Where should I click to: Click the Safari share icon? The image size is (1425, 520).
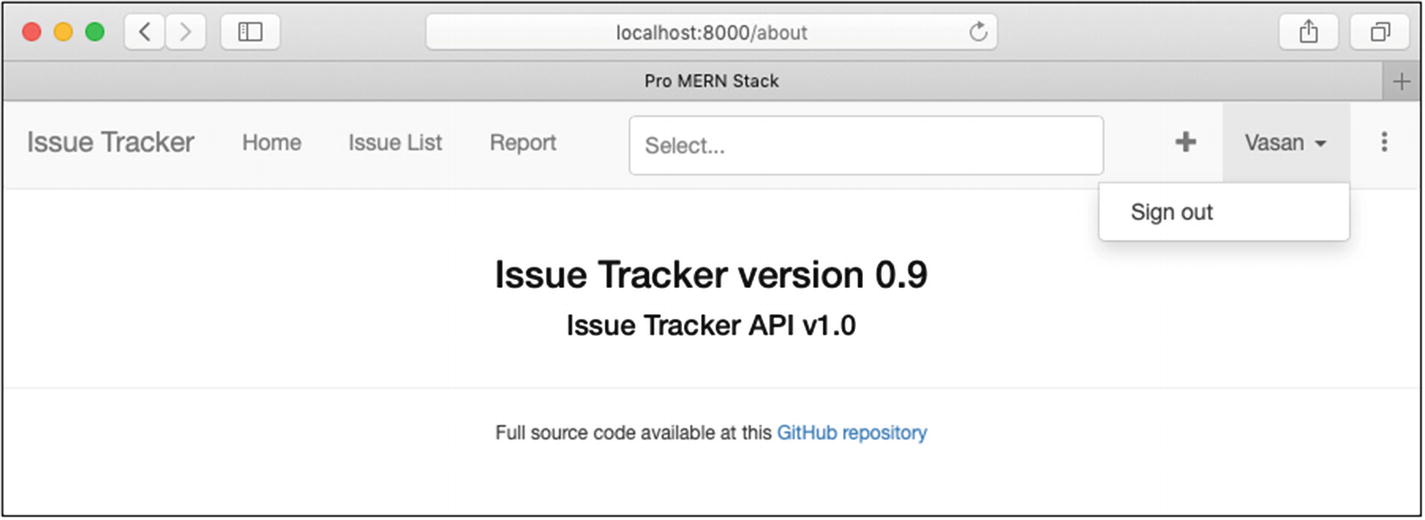click(1308, 32)
